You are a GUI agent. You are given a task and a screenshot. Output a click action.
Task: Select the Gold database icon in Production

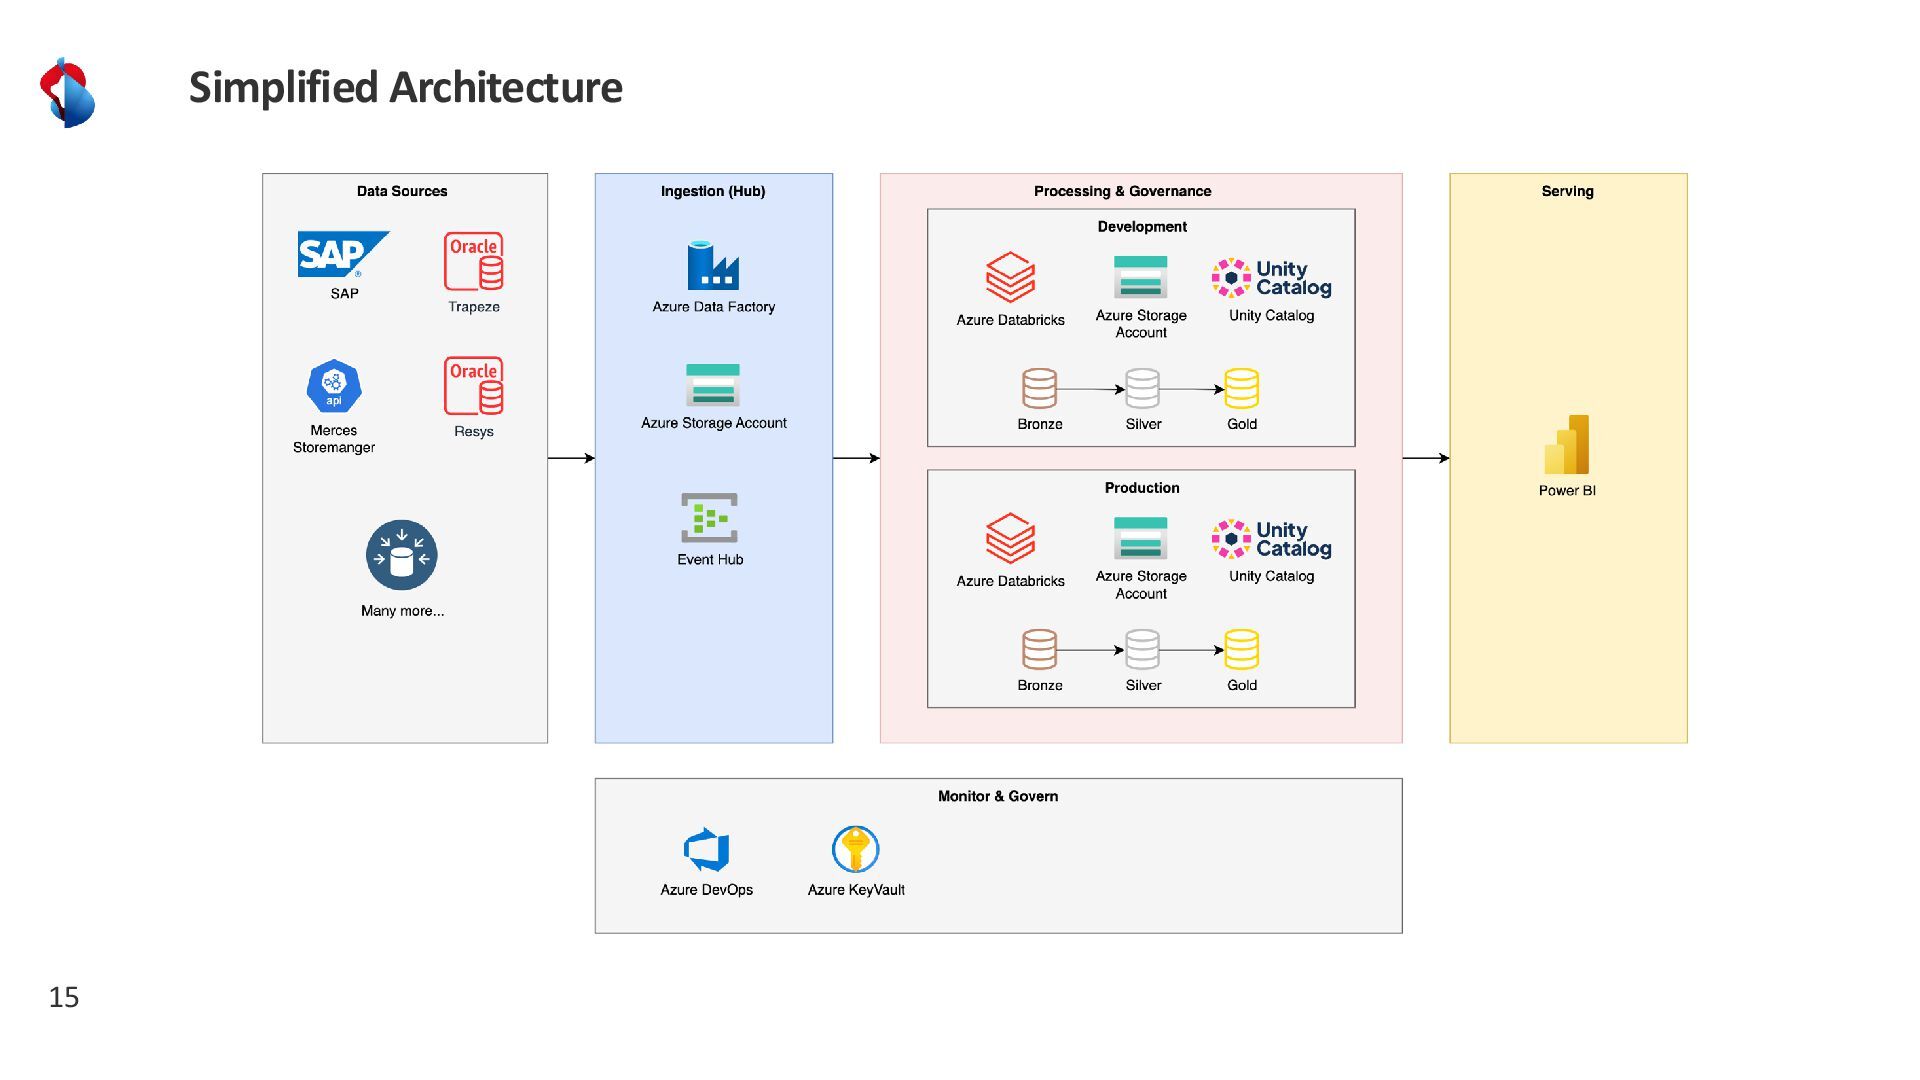click(x=1242, y=649)
